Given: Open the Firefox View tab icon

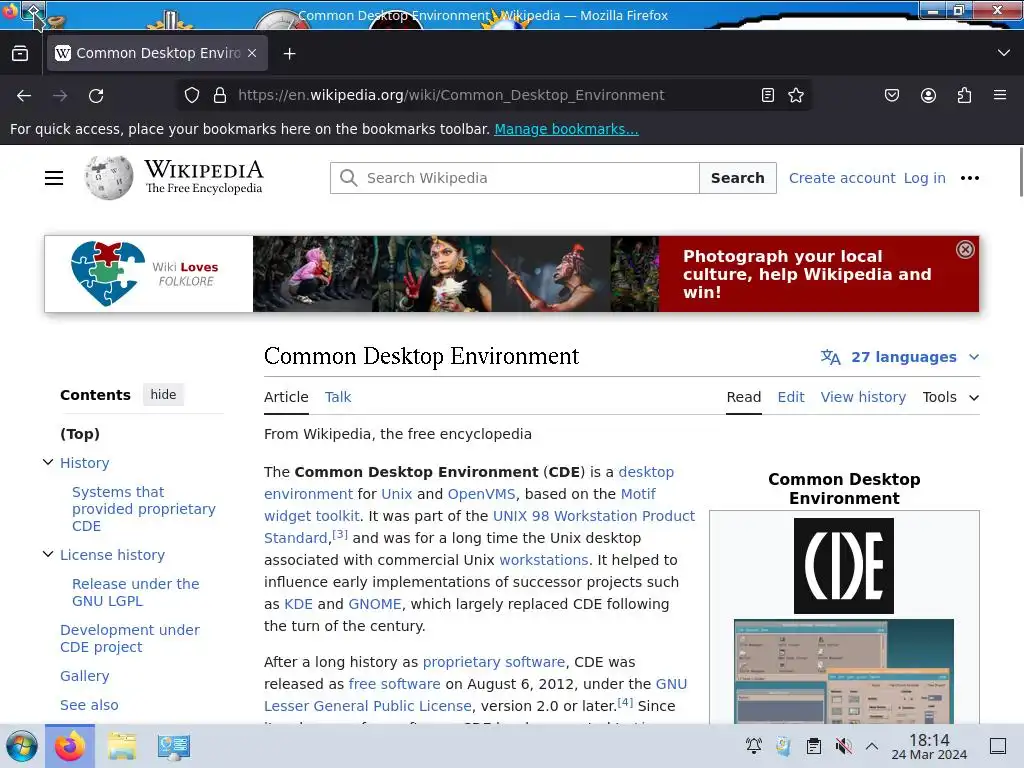Looking at the screenshot, I should (20, 53).
